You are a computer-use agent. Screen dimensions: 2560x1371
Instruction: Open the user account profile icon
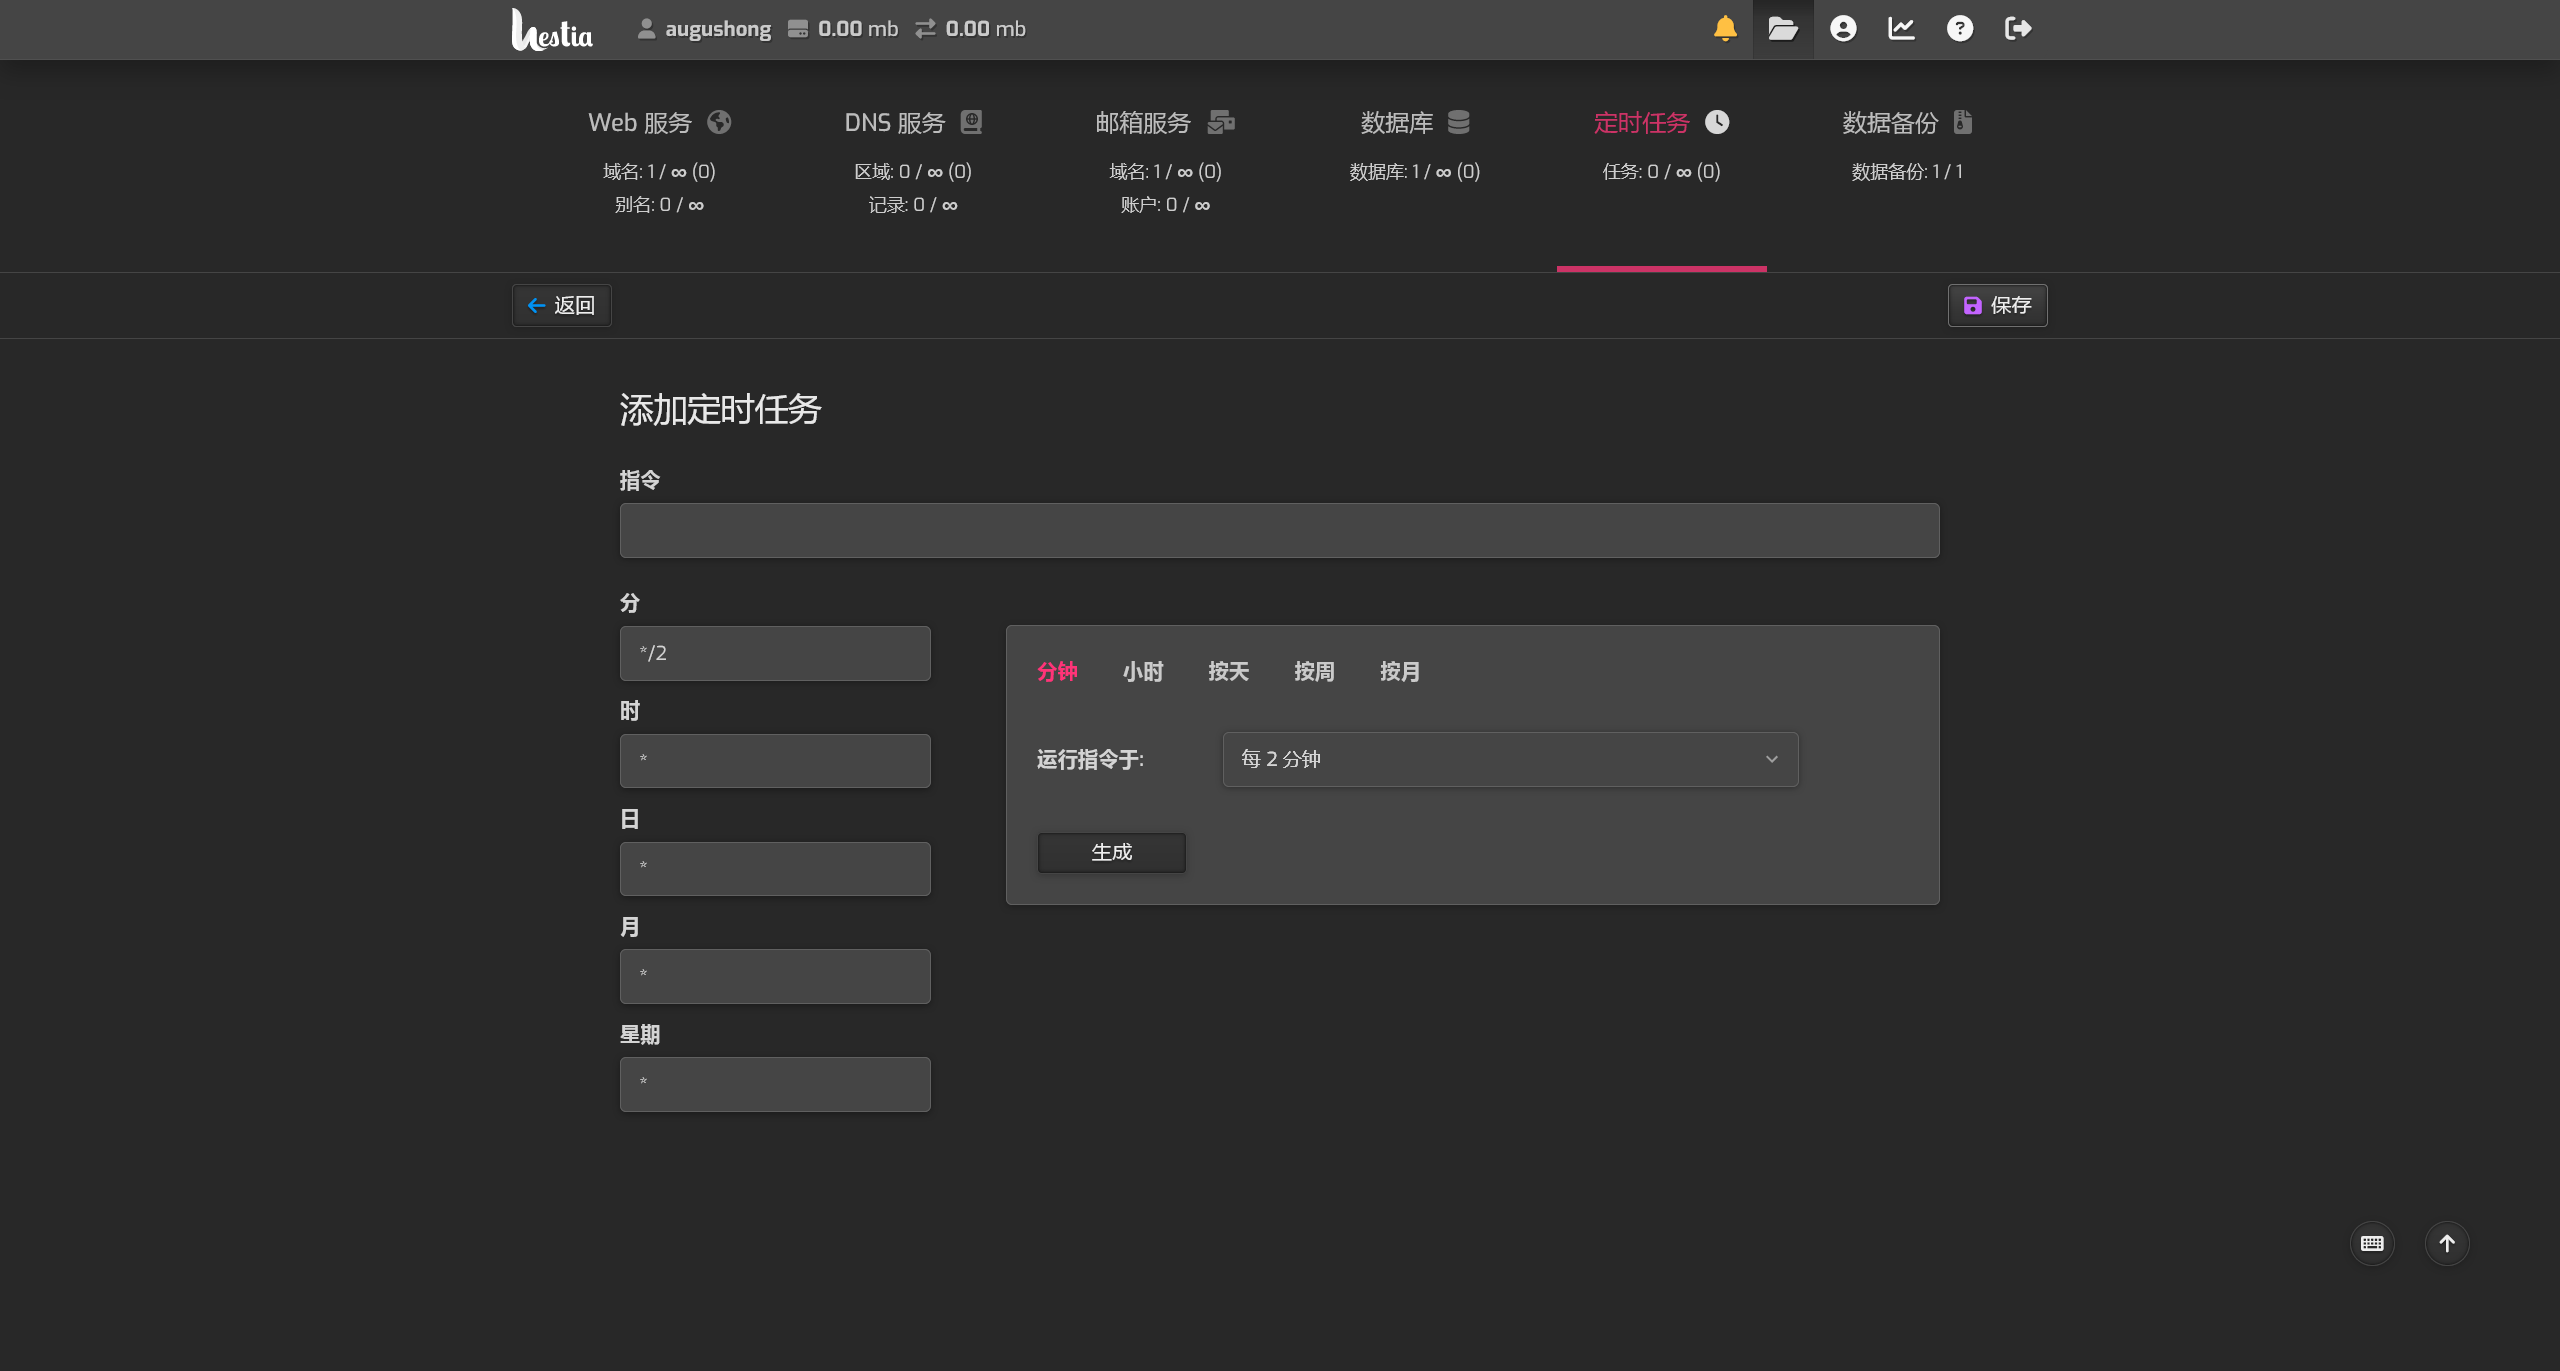[1843, 28]
